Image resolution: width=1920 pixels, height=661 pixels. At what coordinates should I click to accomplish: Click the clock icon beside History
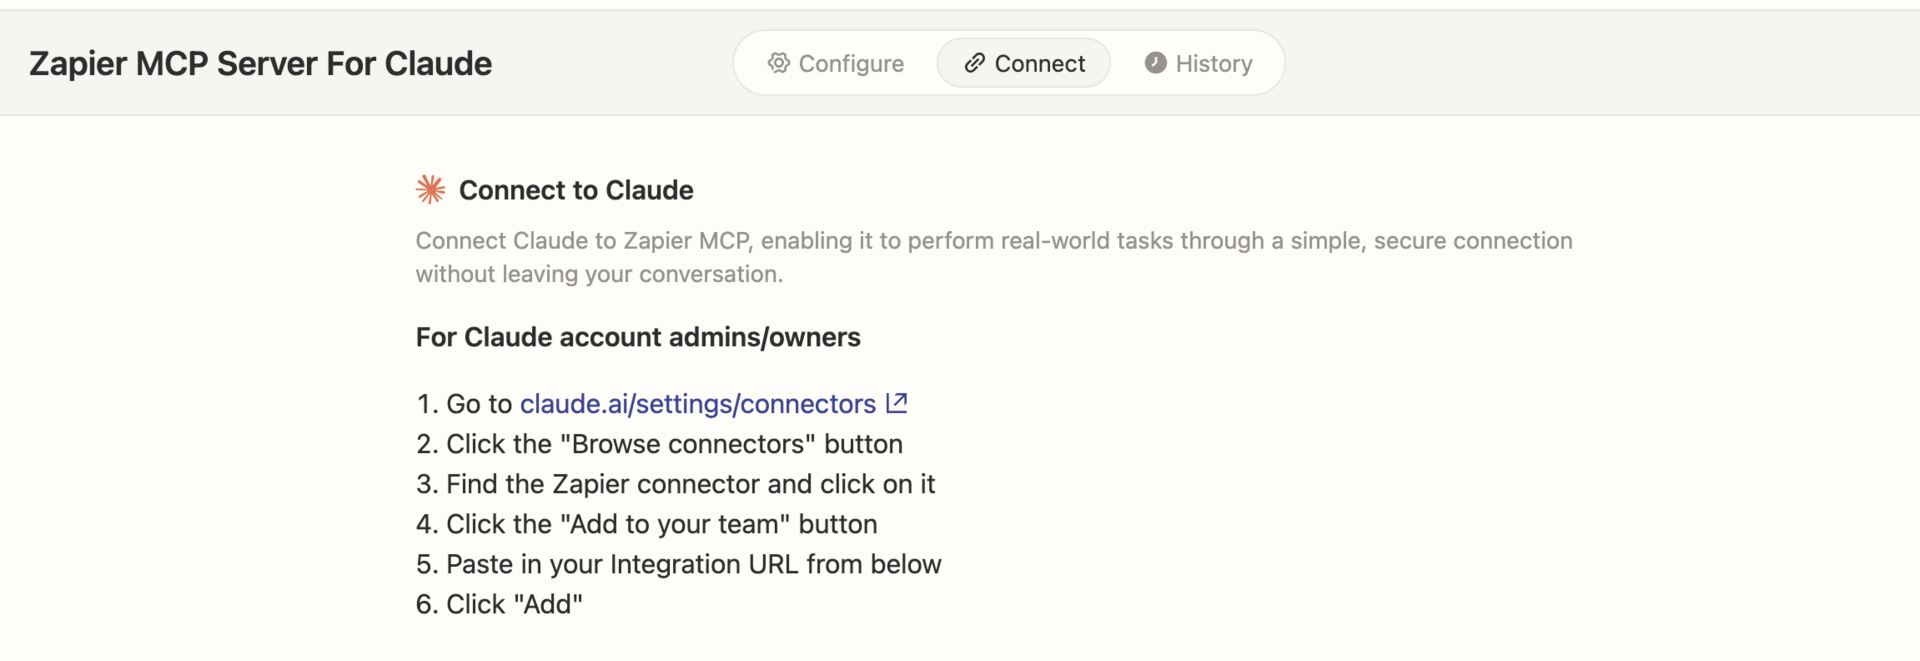coord(1155,63)
